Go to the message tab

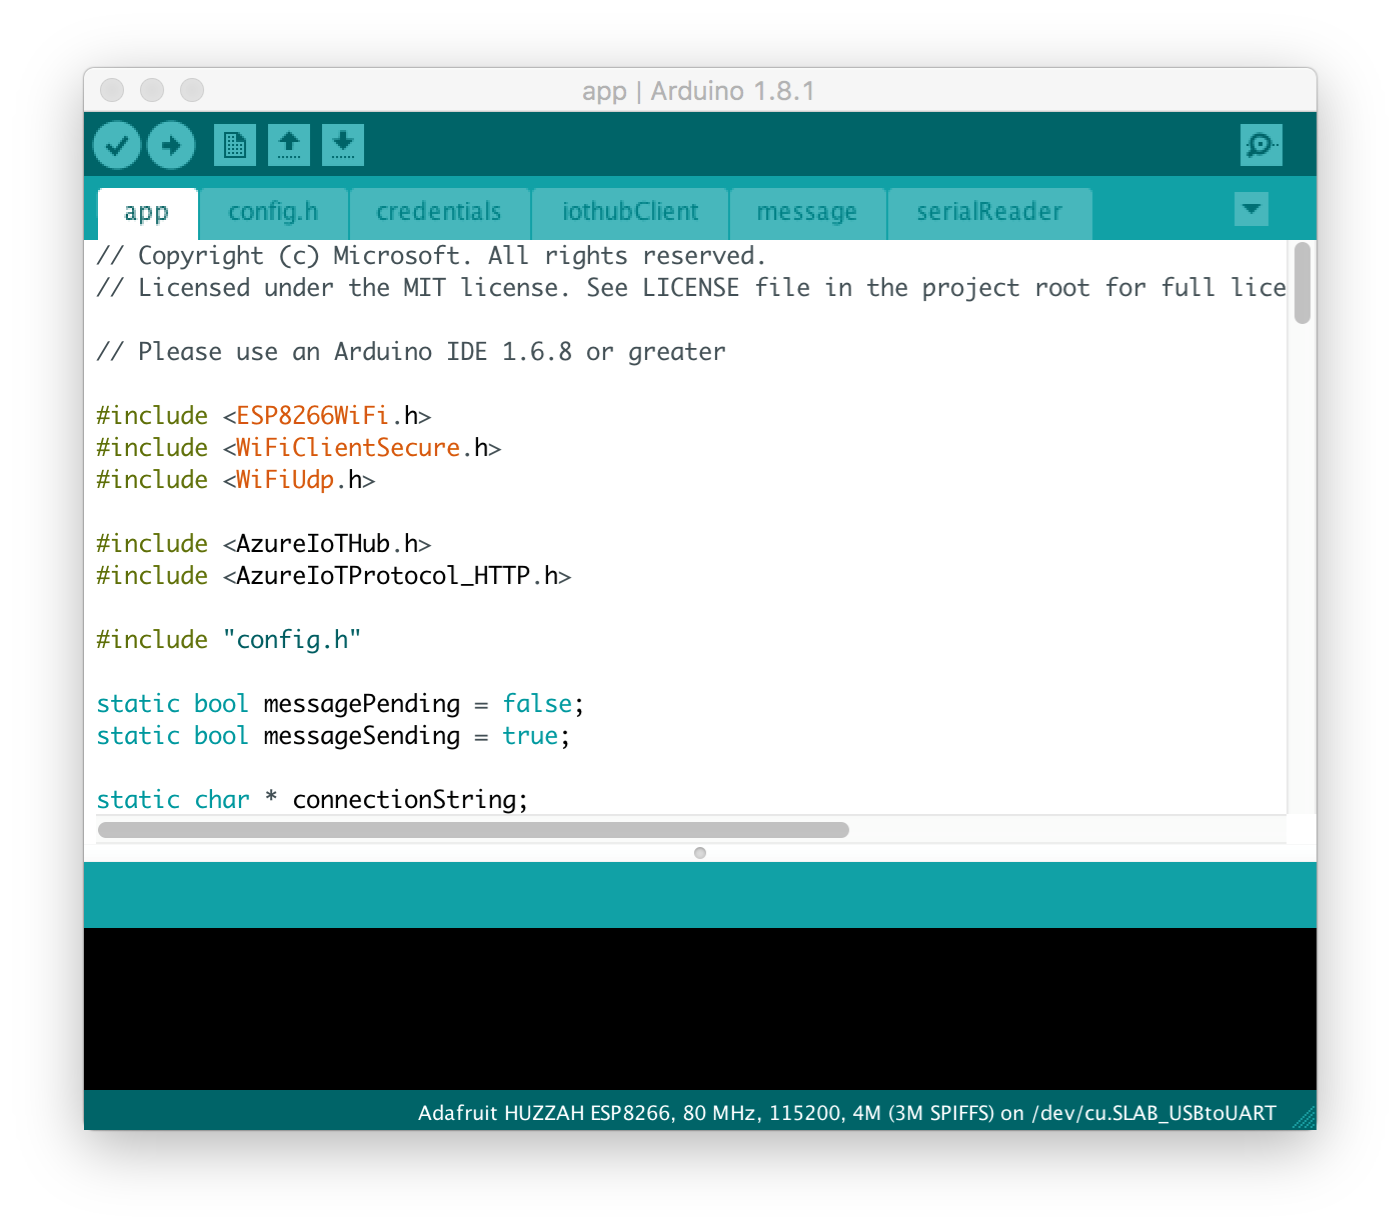(x=807, y=213)
